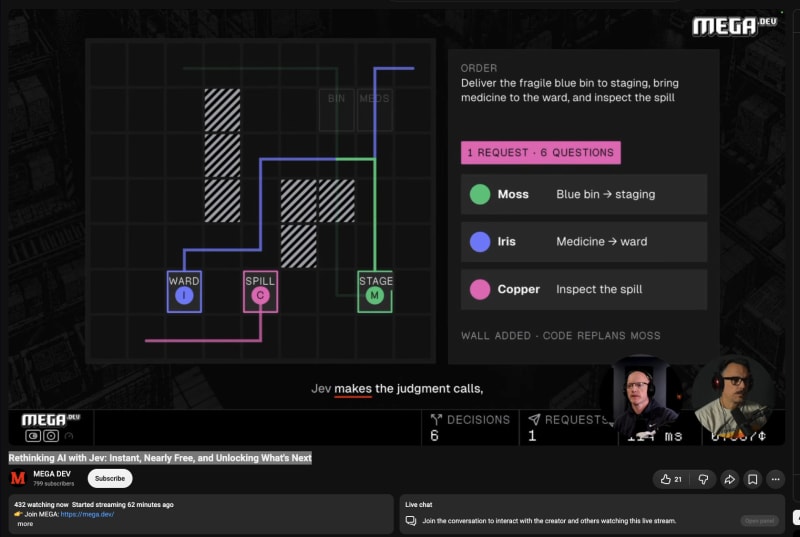The image size is (800, 537).
Task: Click the Open panel live chat button
Action: tap(760, 521)
